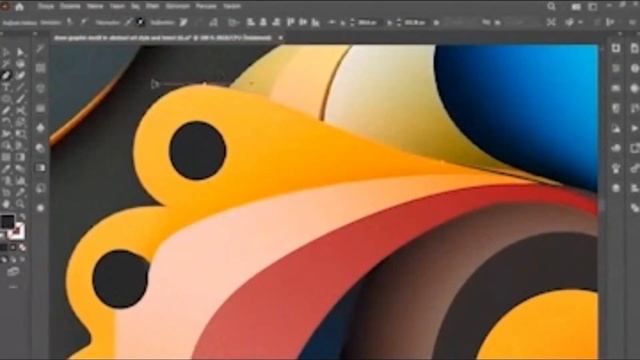Select the Rotate tool
This screenshot has height=360, width=640.
point(6,122)
